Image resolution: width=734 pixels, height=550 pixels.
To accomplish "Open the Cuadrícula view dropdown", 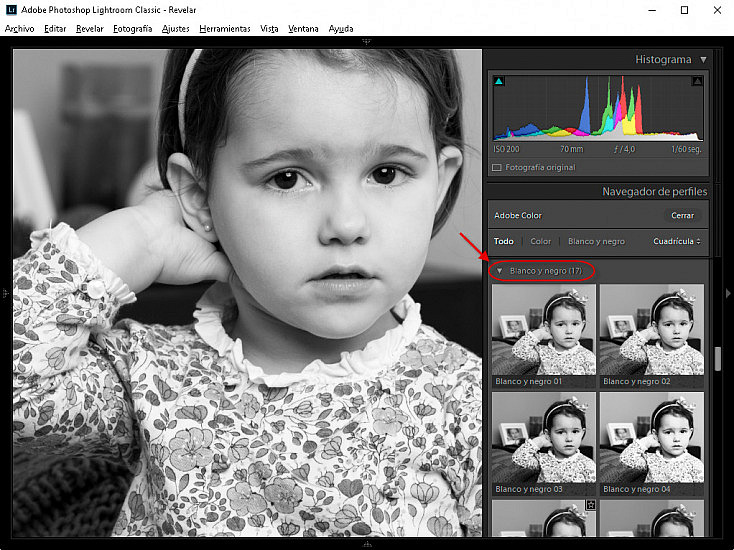I will pos(677,241).
